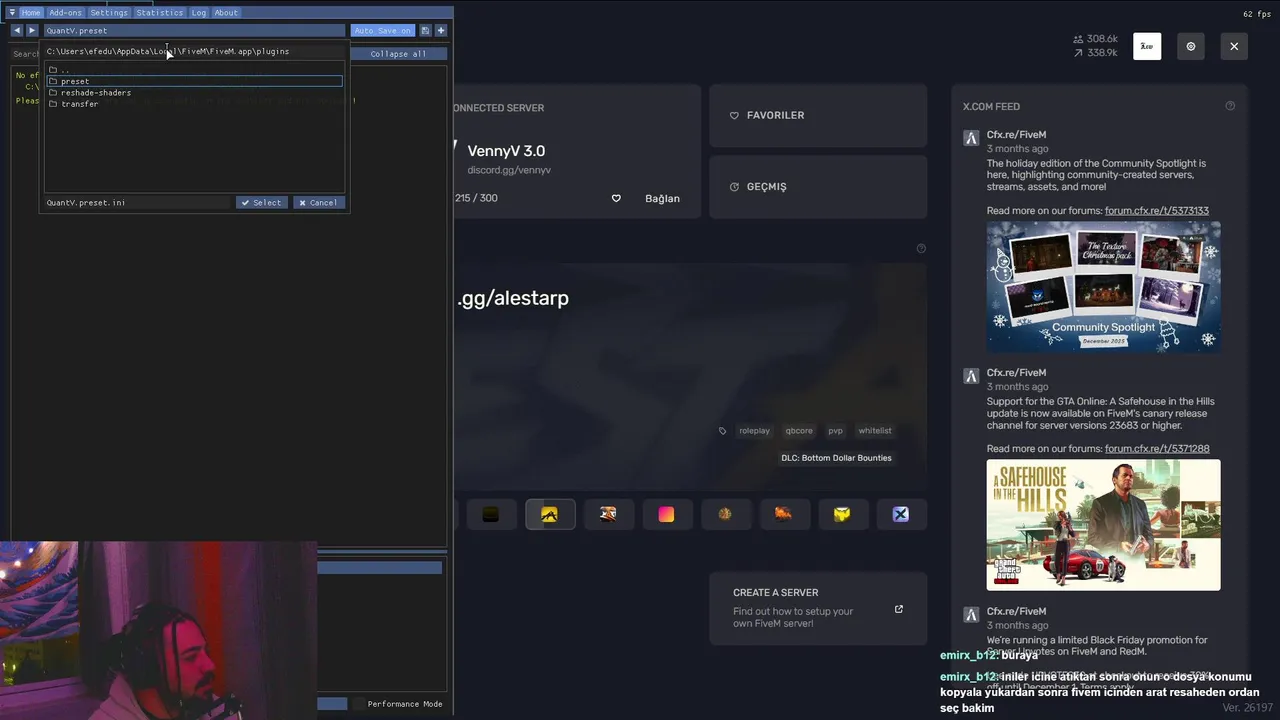This screenshot has width=1280, height=720.
Task: Open the forum.cfx.re/t/5371288 link
Action: click(1157, 449)
